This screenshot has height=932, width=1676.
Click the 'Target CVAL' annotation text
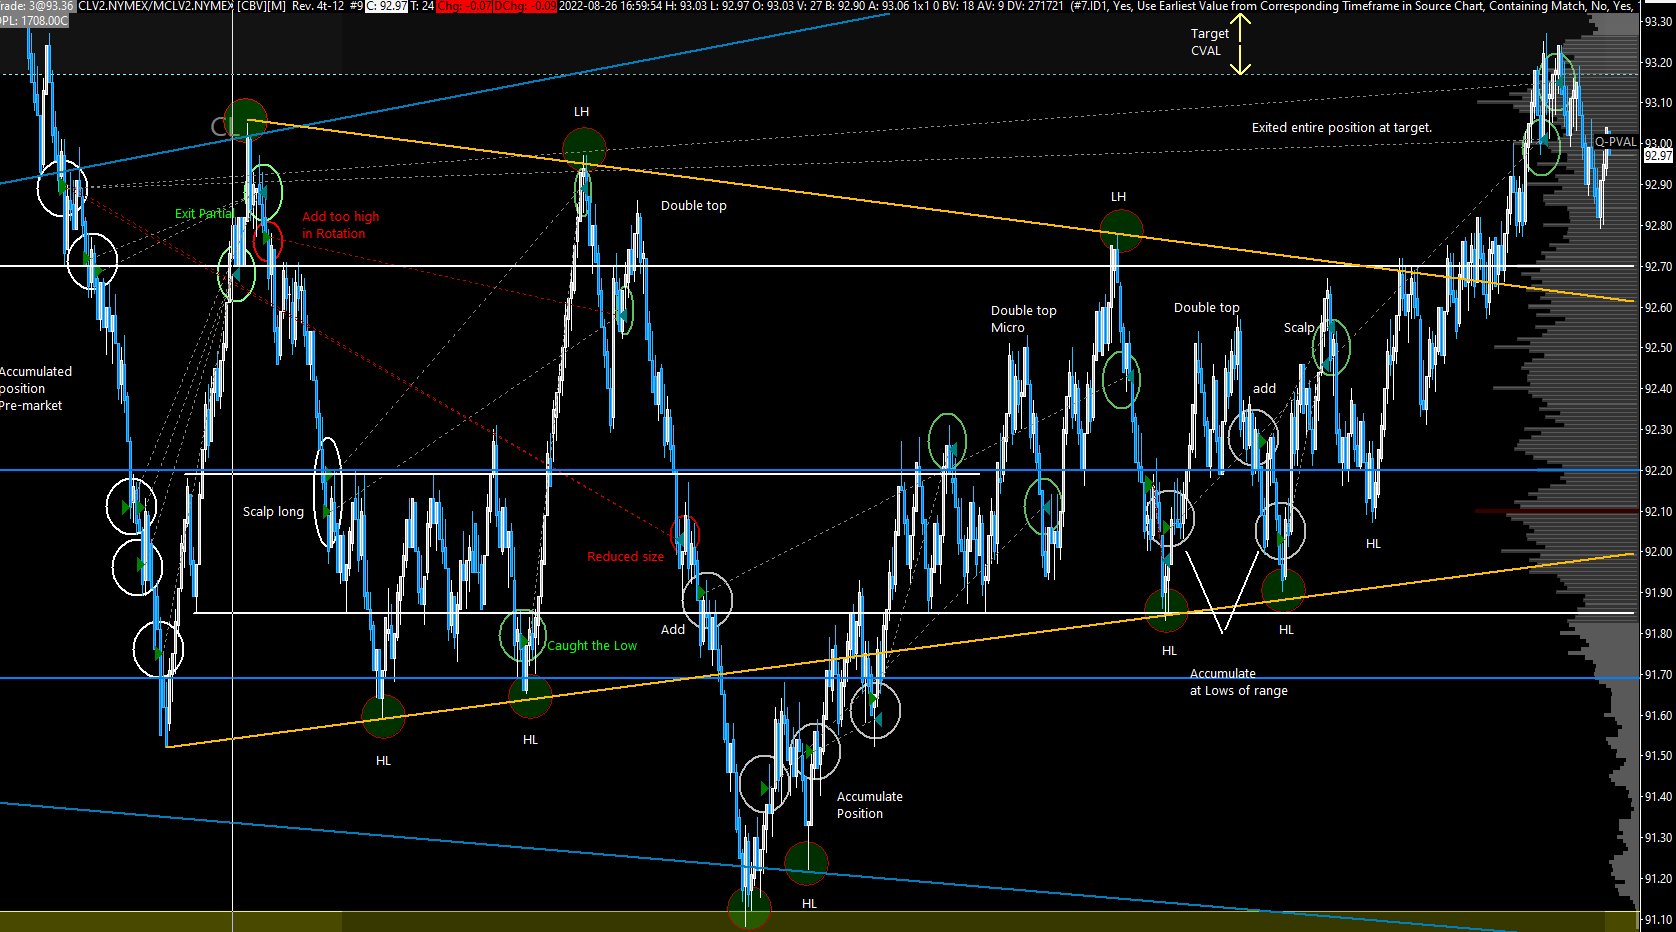(x=1209, y=42)
